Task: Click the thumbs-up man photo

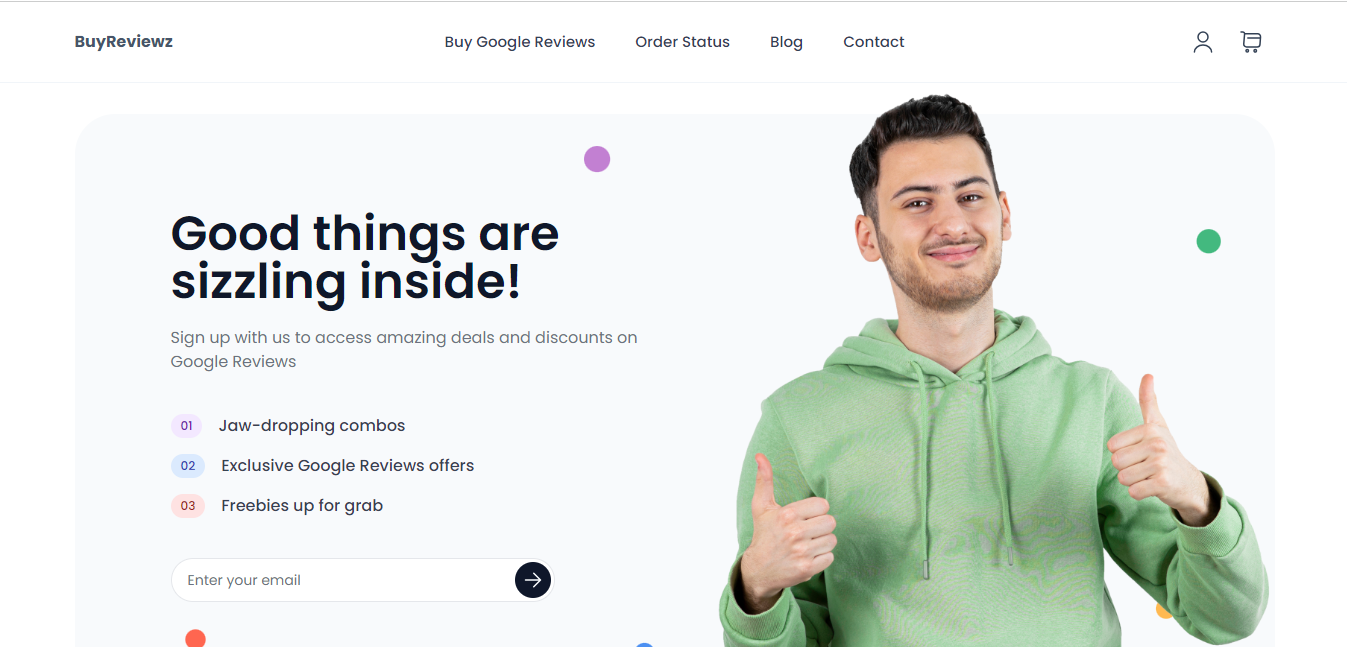Action: point(994,371)
